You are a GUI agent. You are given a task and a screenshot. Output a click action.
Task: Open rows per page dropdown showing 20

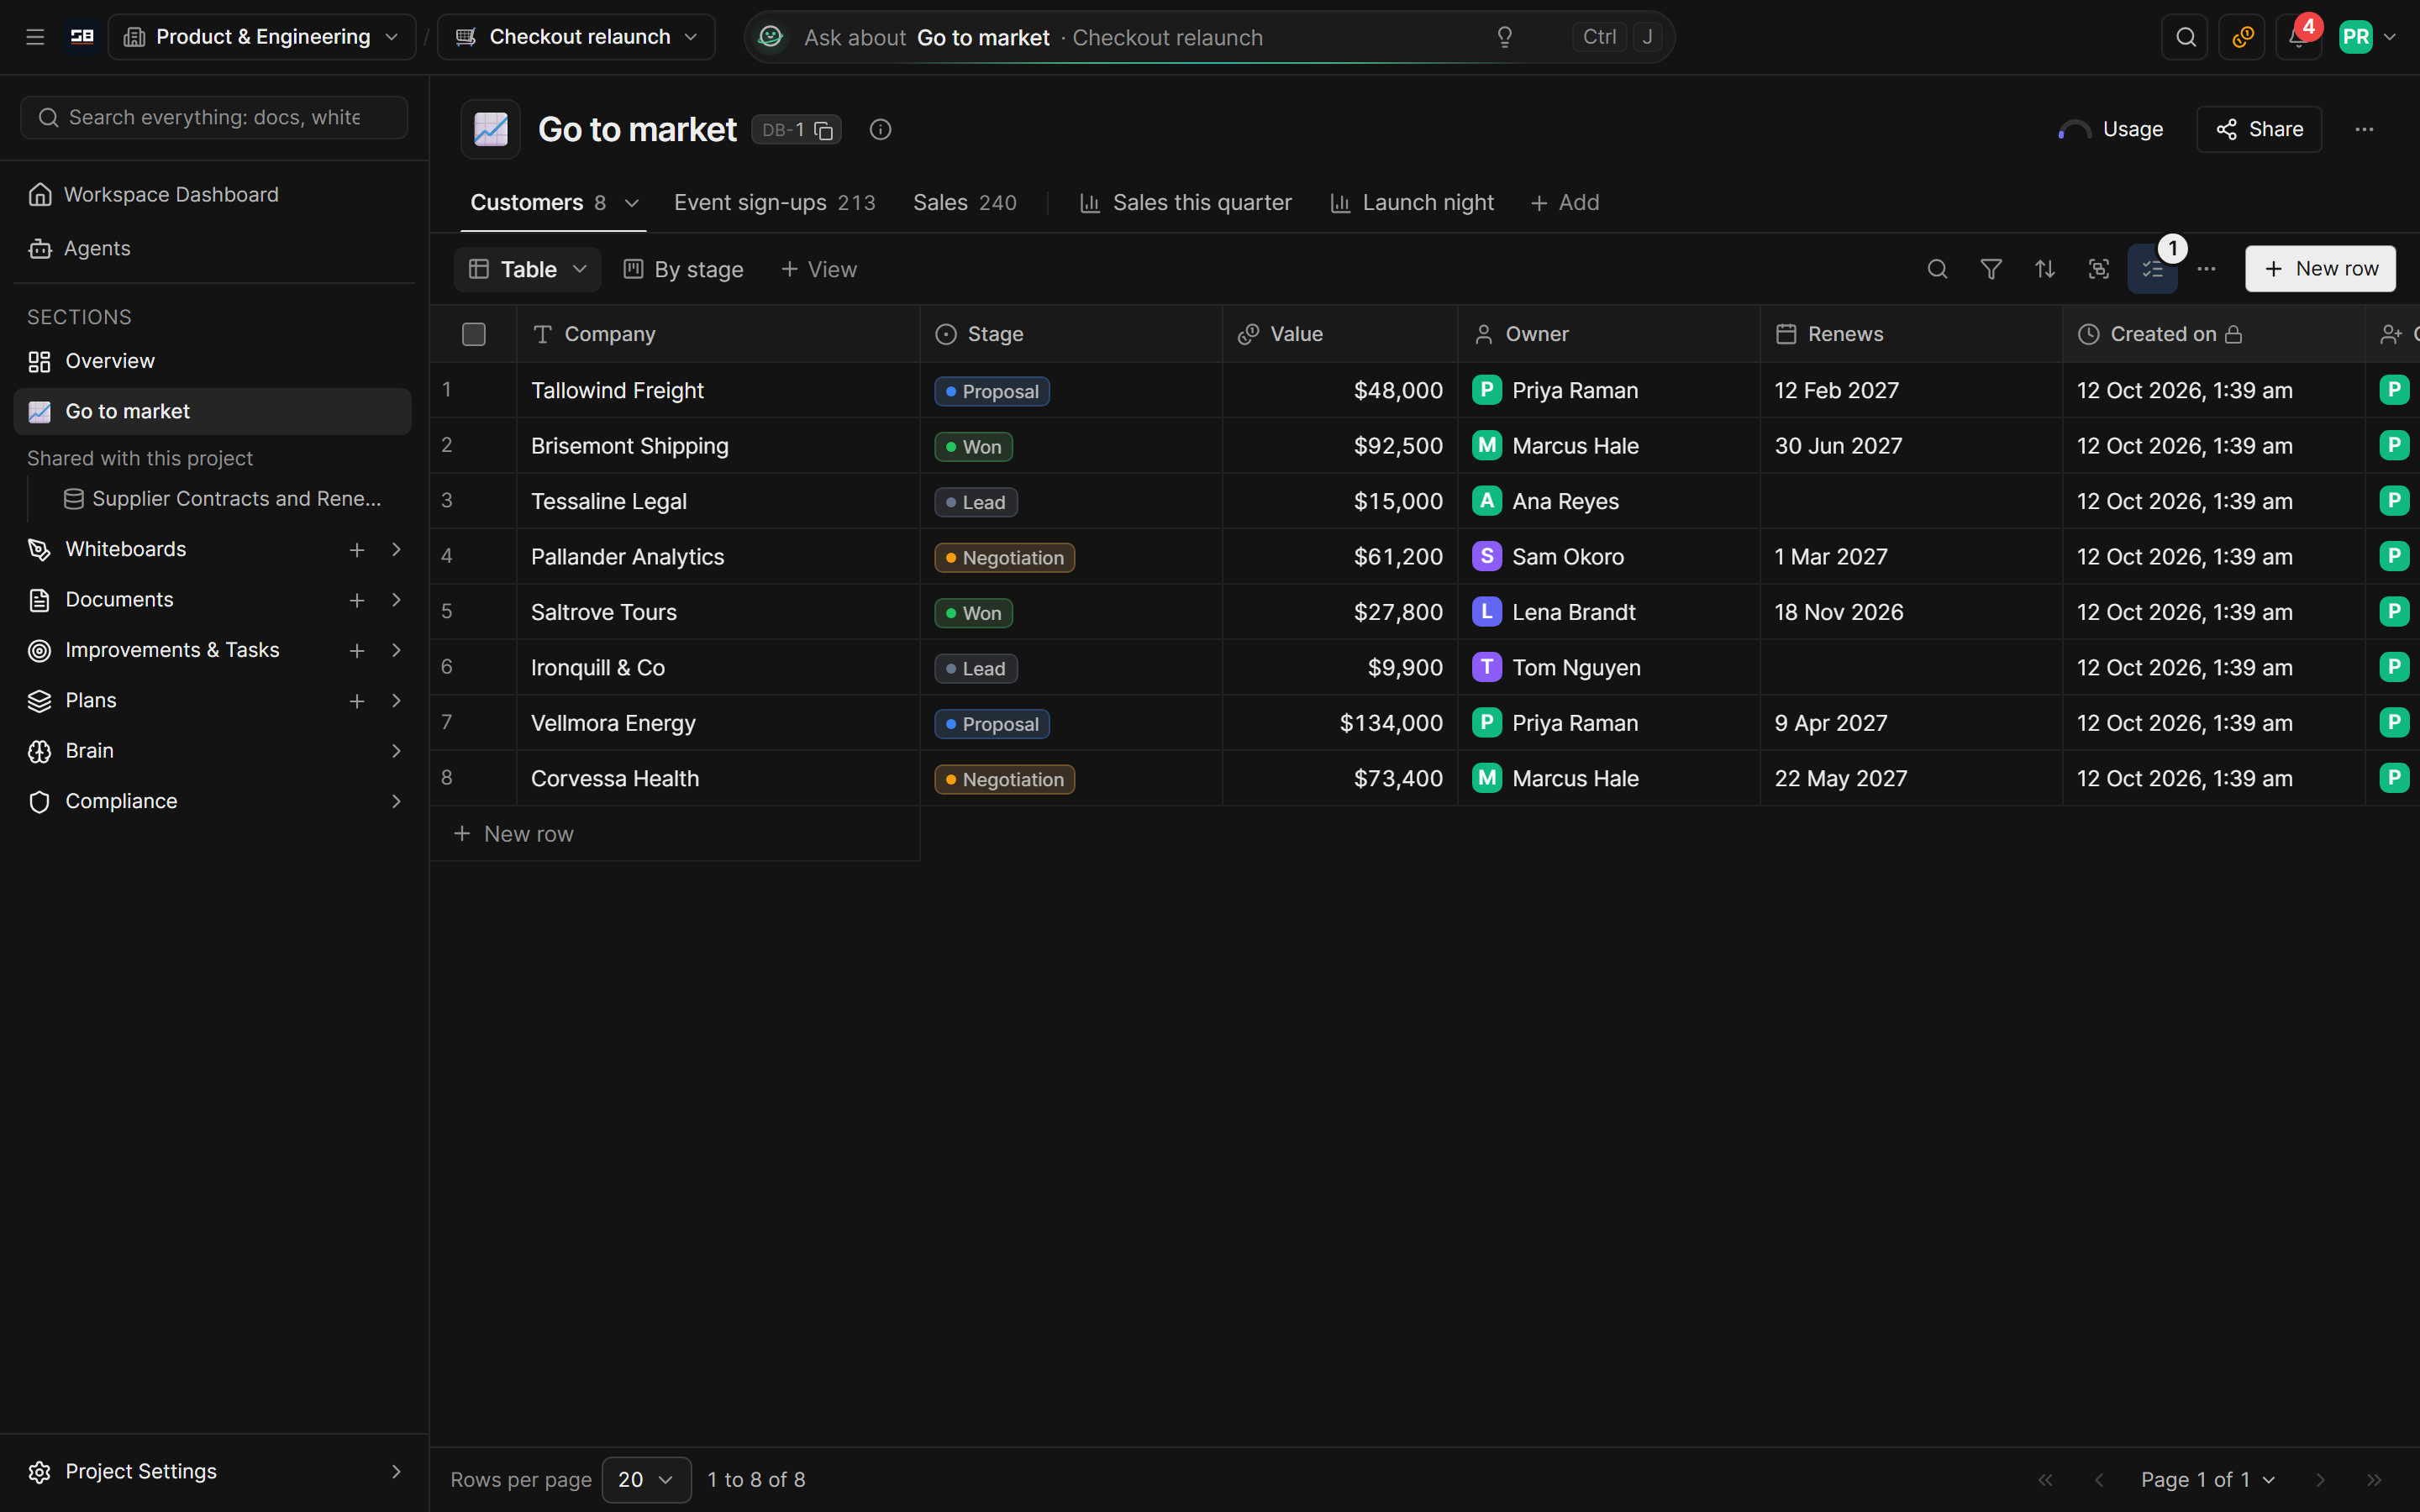point(646,1479)
